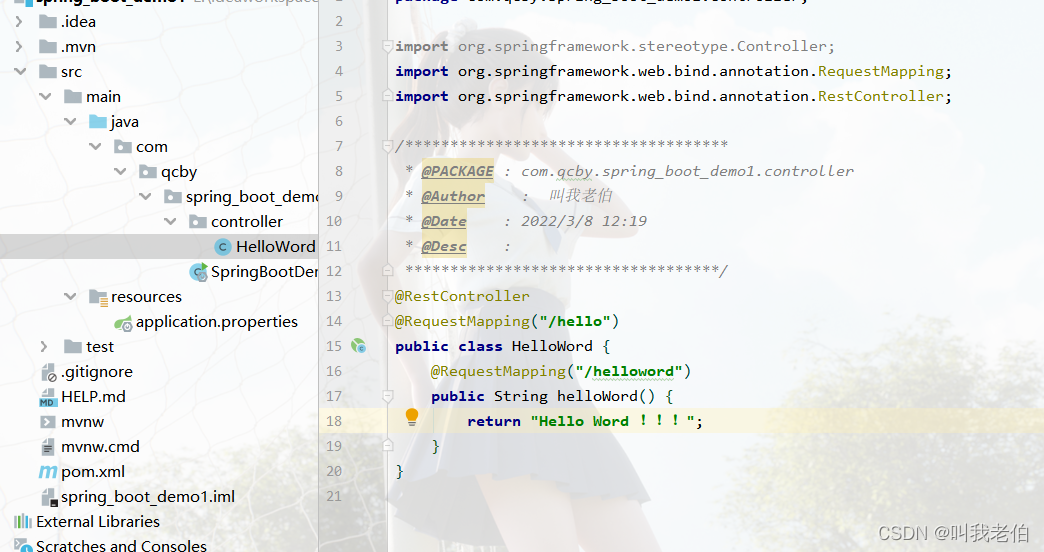
Task: Click the HelloWord class icon
Action: [223, 247]
